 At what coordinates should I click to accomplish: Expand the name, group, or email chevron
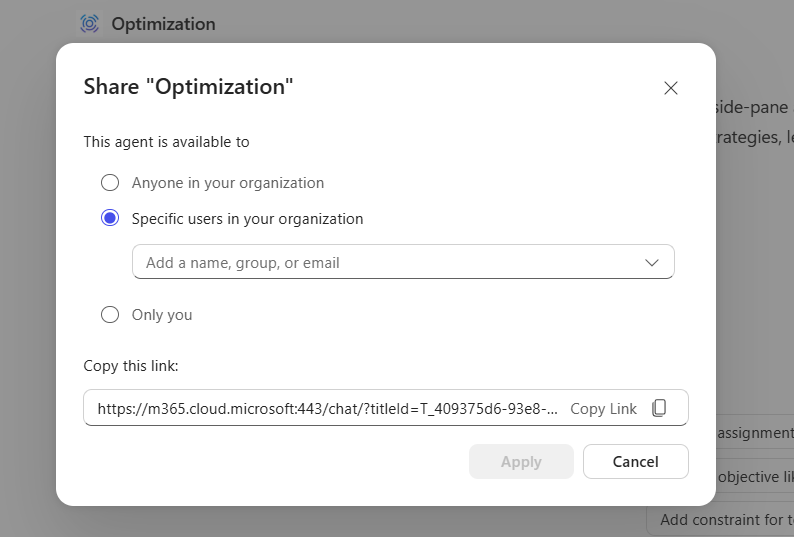(x=652, y=262)
